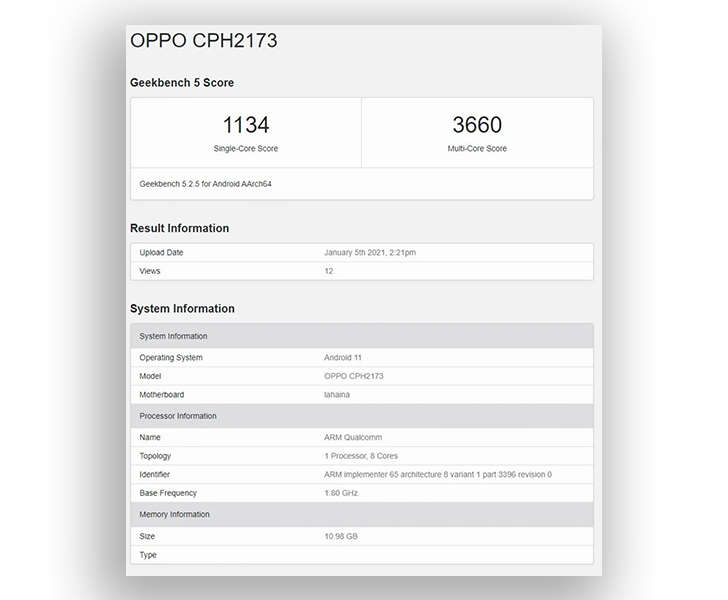Viewport: 728px width, 600px height.
Task: Click the Memory Information header row
Action: pos(362,515)
